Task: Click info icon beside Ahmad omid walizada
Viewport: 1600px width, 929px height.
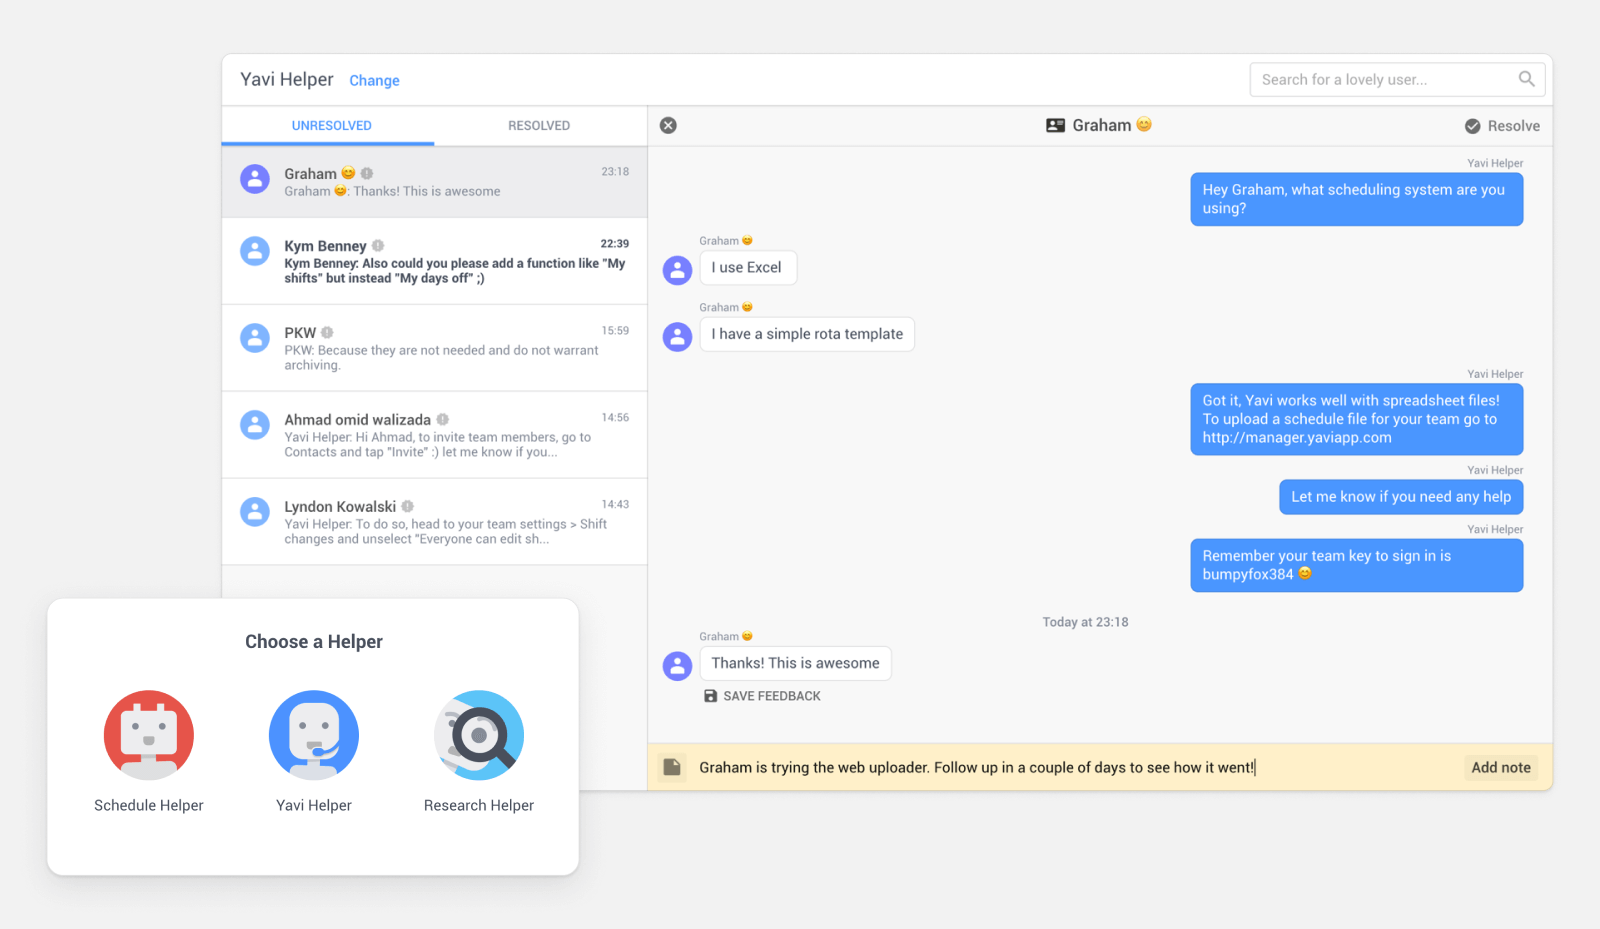Action: coord(442,419)
